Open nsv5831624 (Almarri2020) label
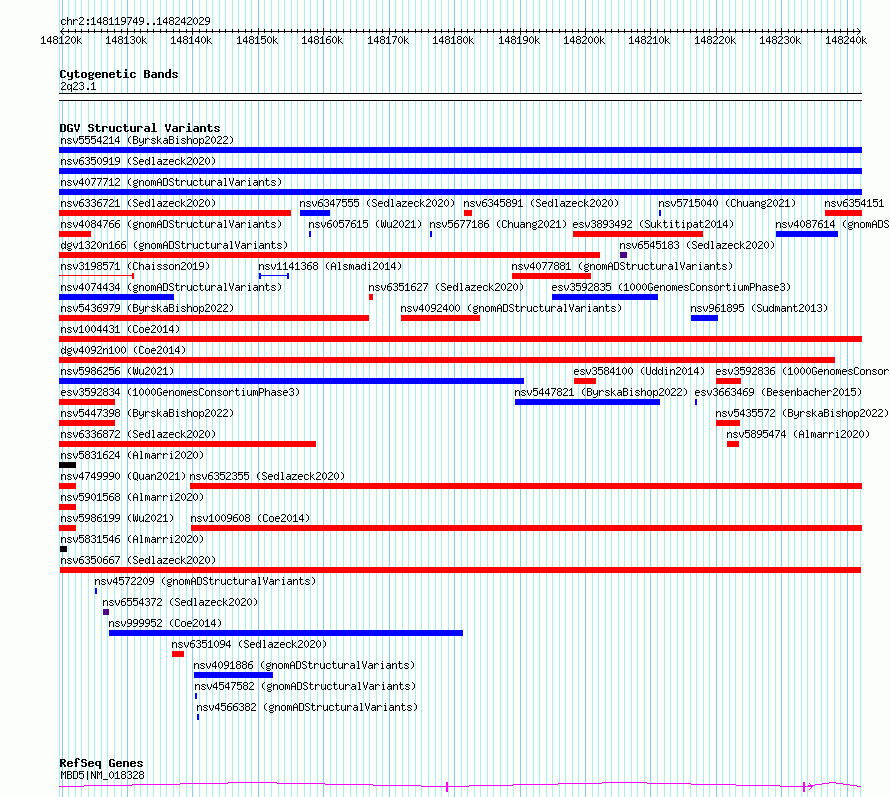The width and height of the screenshot is (890, 797). 132,455
